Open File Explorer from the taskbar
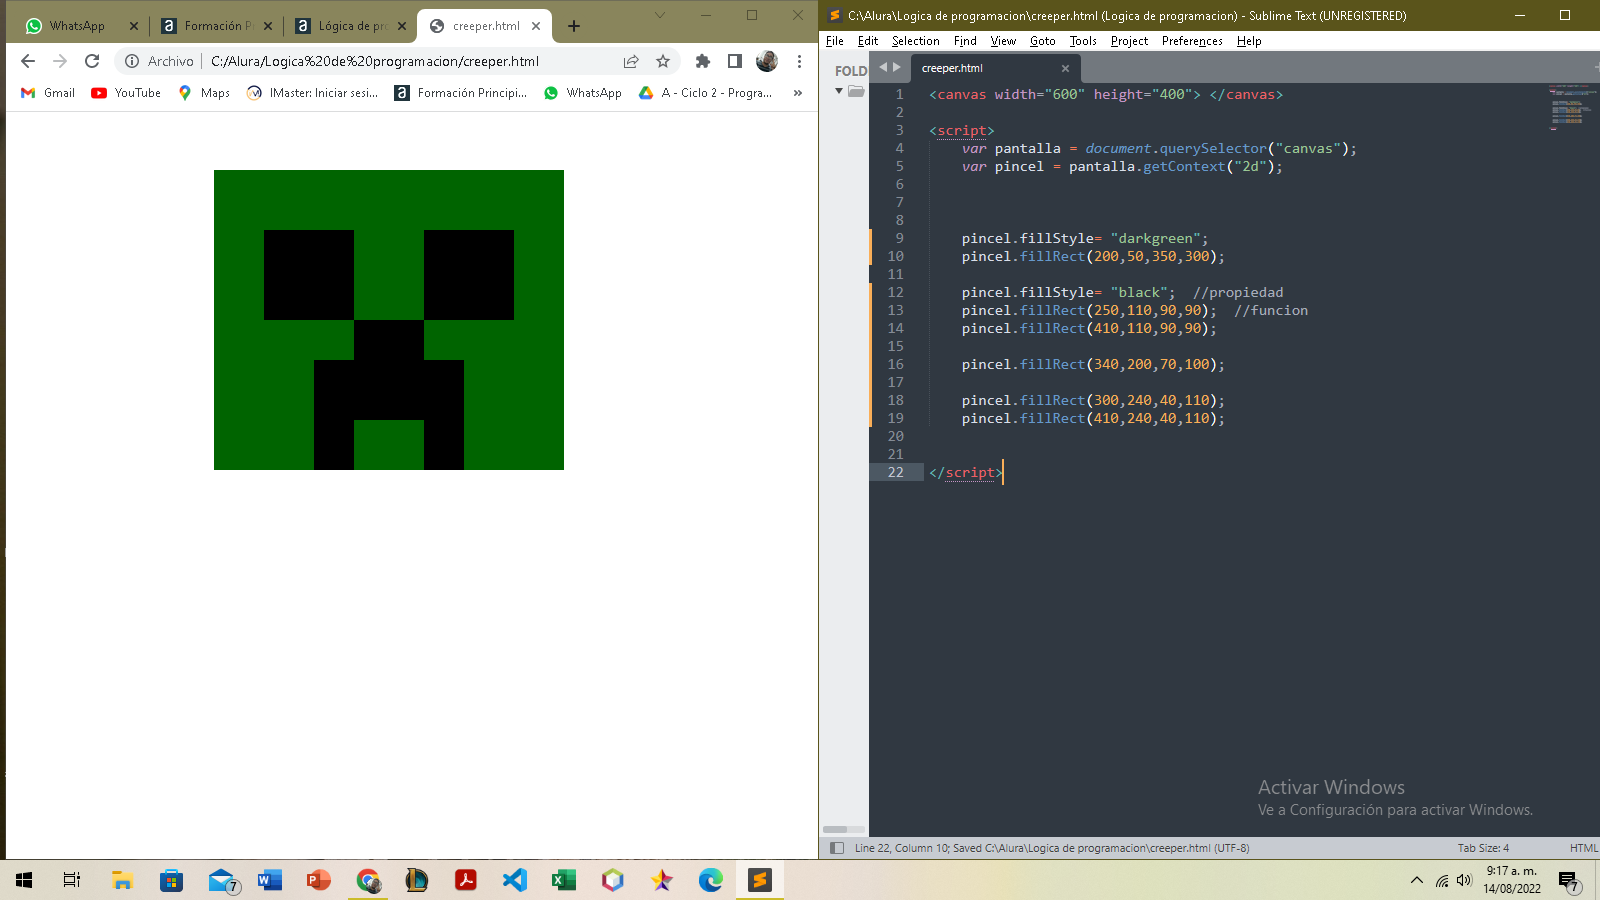The image size is (1600, 900). pyautogui.click(x=122, y=880)
